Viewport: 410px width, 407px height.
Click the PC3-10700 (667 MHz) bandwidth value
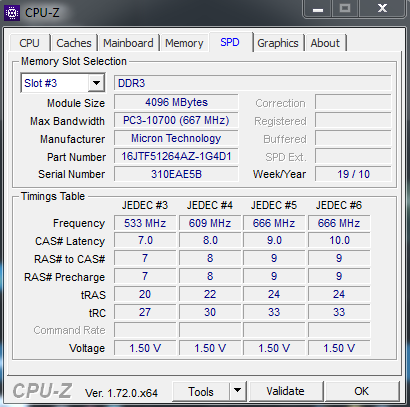pyautogui.click(x=176, y=120)
